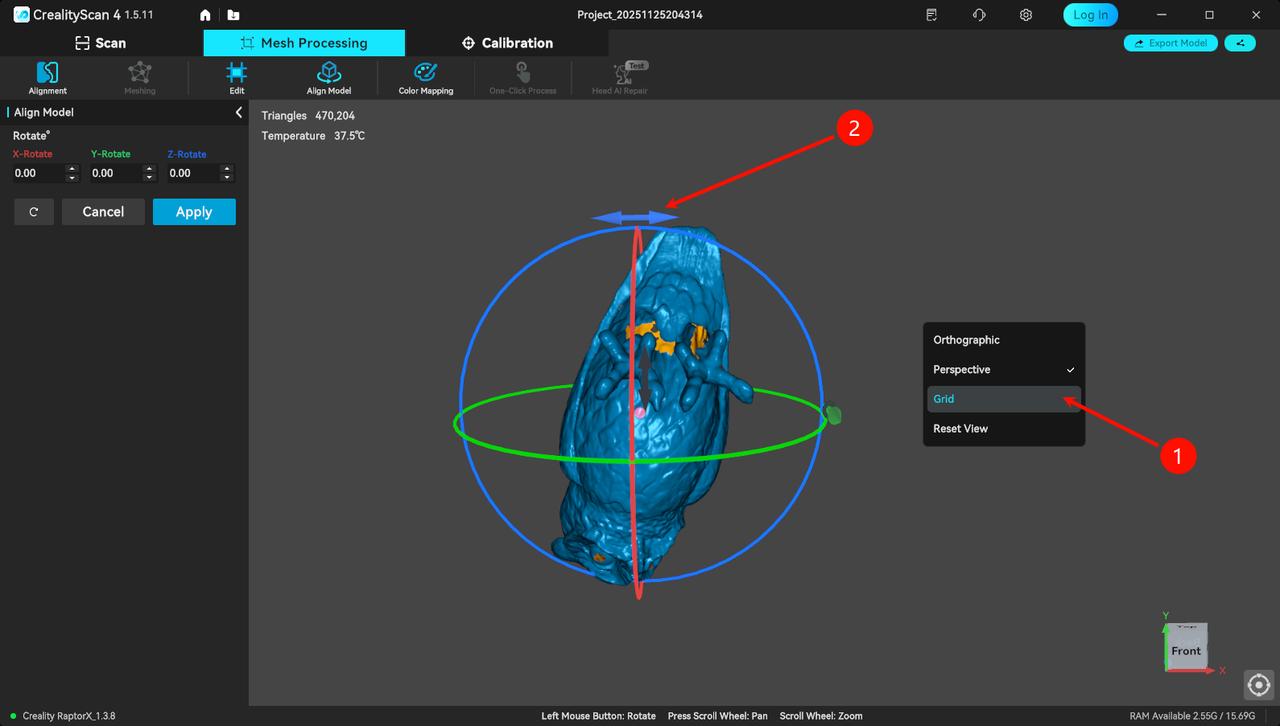Decrease the Z-Rotate value stepper
Screen dimensions: 1280x726
click(x=227, y=178)
